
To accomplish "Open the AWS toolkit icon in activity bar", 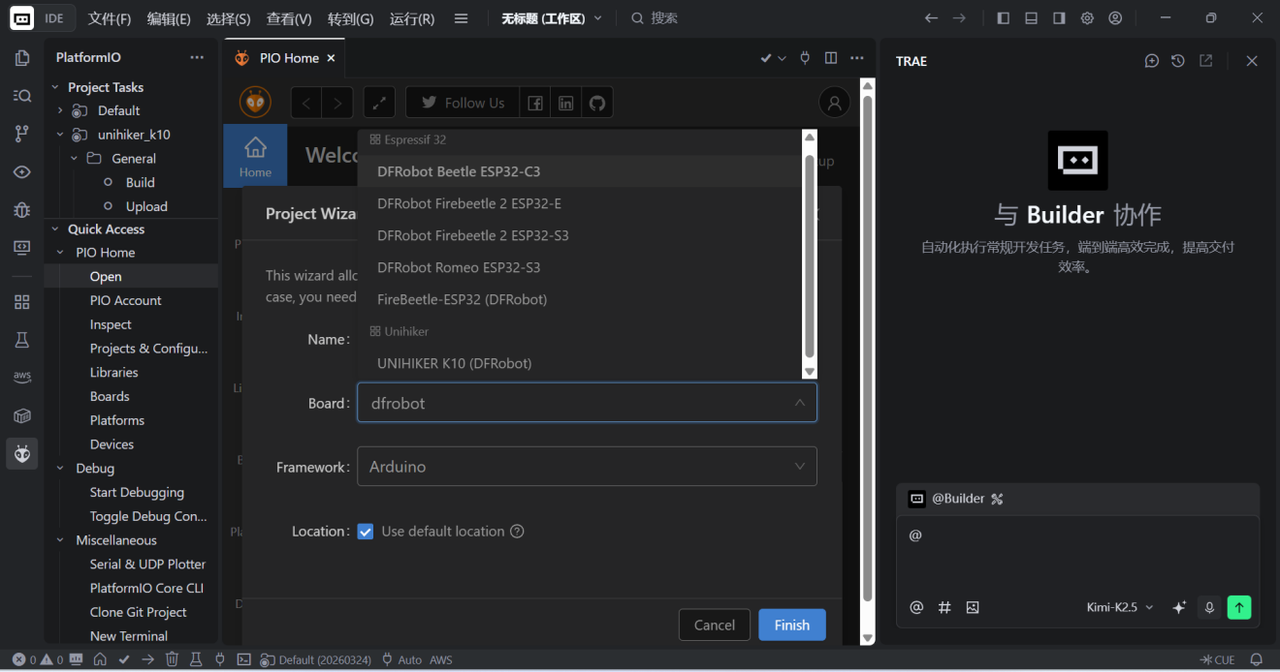I will tap(22, 377).
